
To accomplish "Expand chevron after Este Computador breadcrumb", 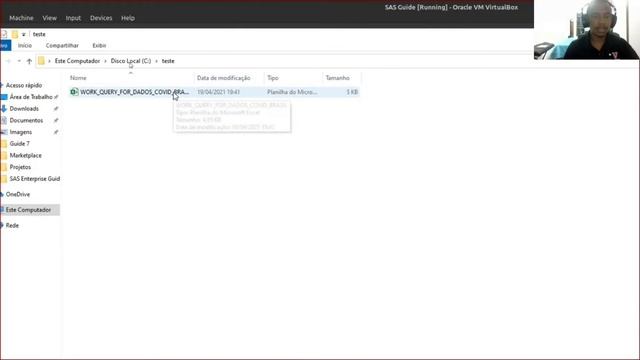I will tap(105, 61).
